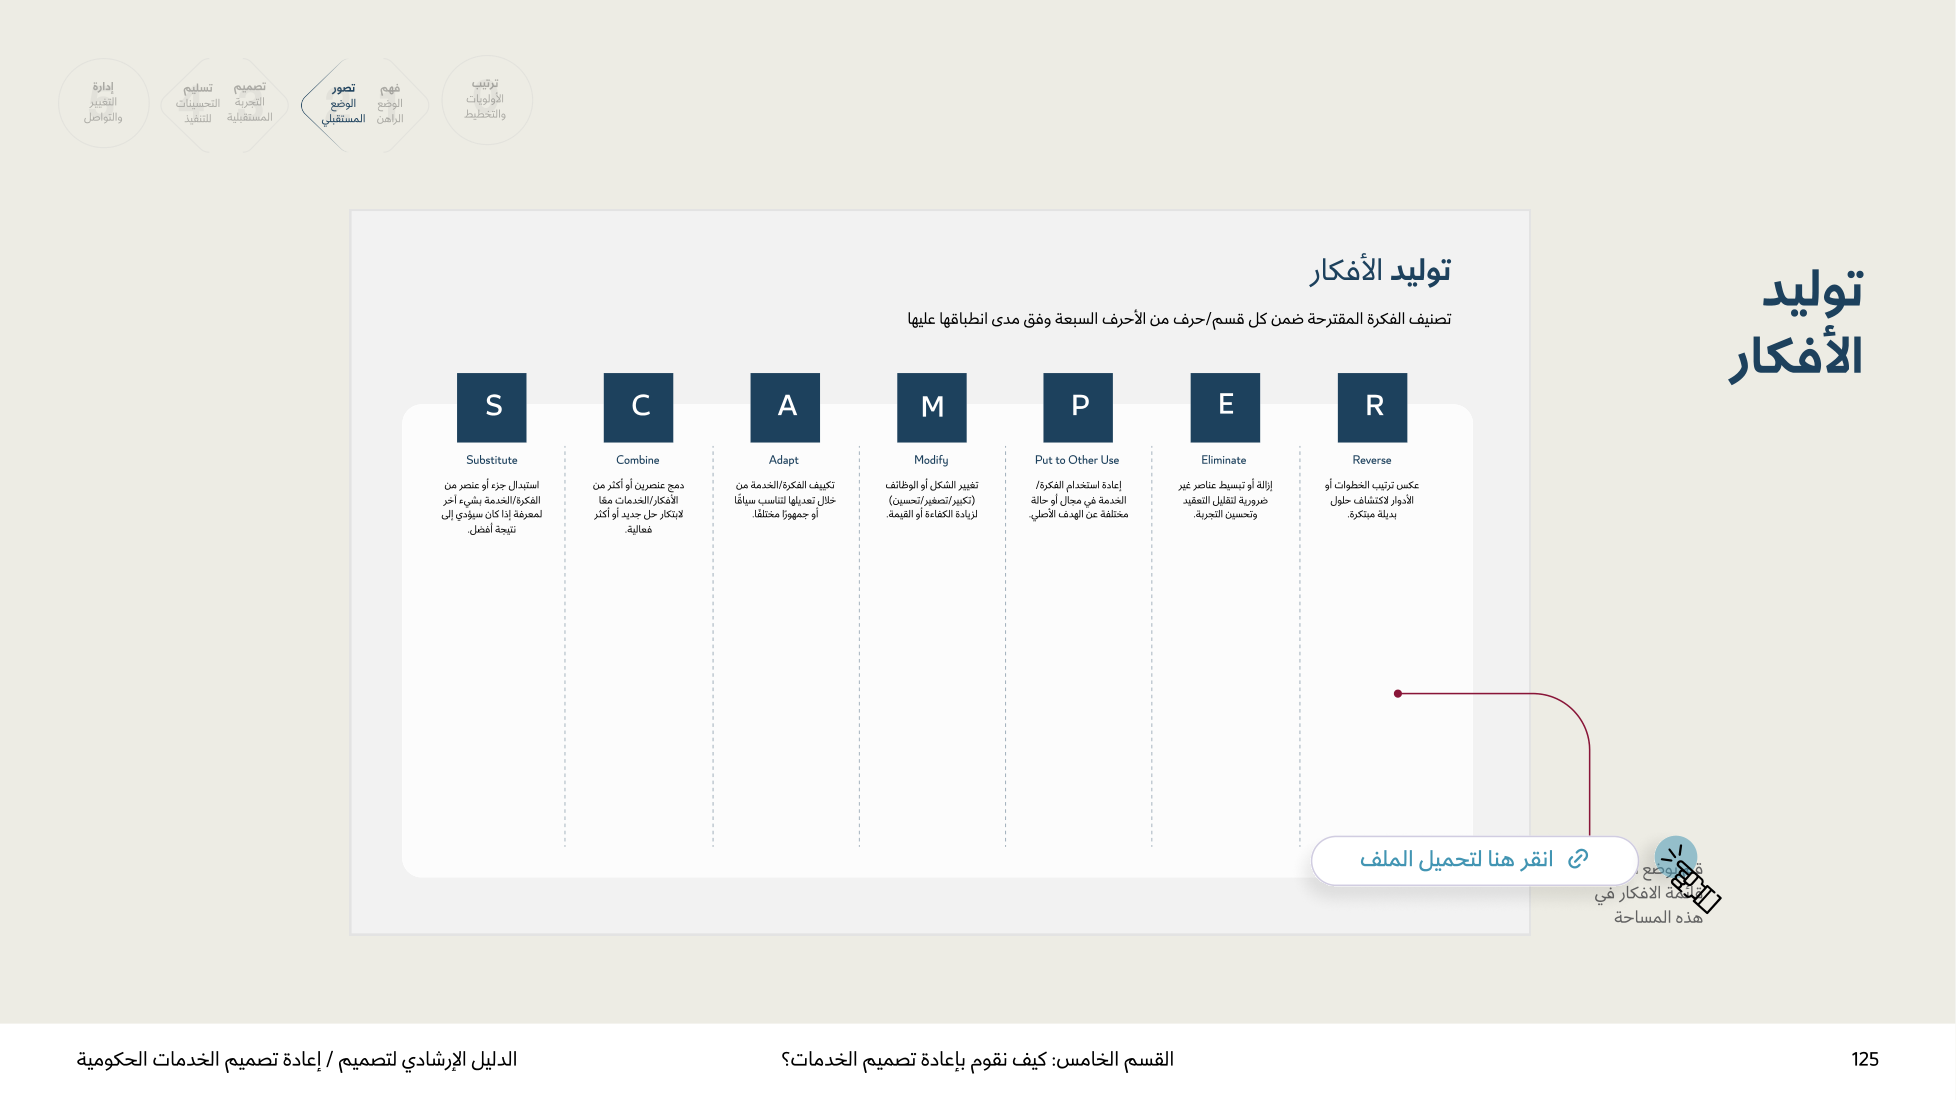Screen dimensions: 1956x1100
Task: Select active stage 'تصور الوضع المستقبلي'
Action: [343, 104]
